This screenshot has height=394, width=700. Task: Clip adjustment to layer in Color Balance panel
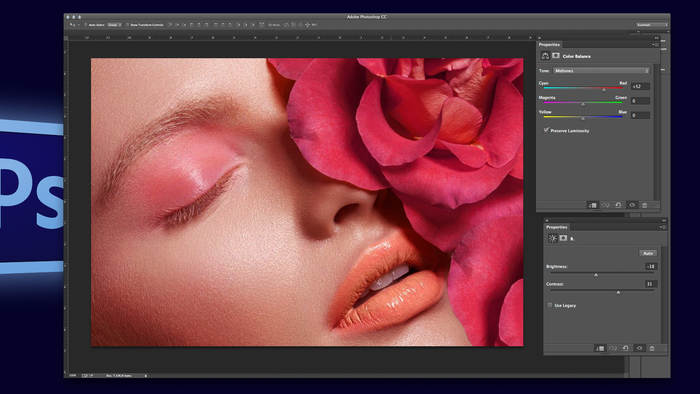coord(592,205)
